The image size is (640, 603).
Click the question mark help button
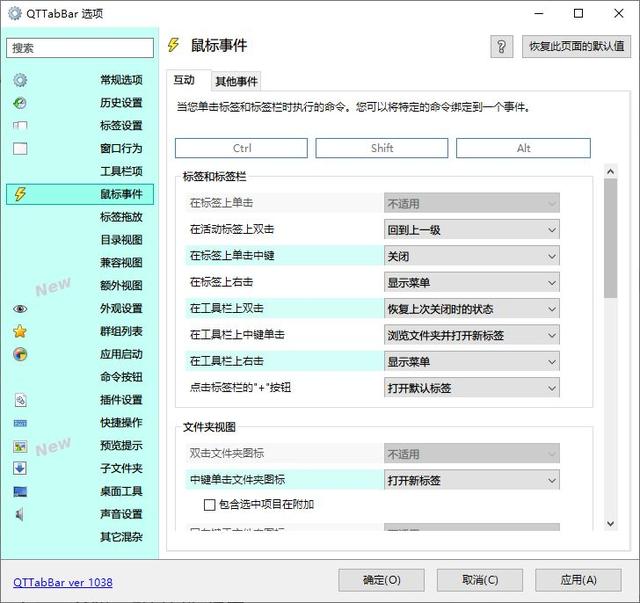[502, 47]
